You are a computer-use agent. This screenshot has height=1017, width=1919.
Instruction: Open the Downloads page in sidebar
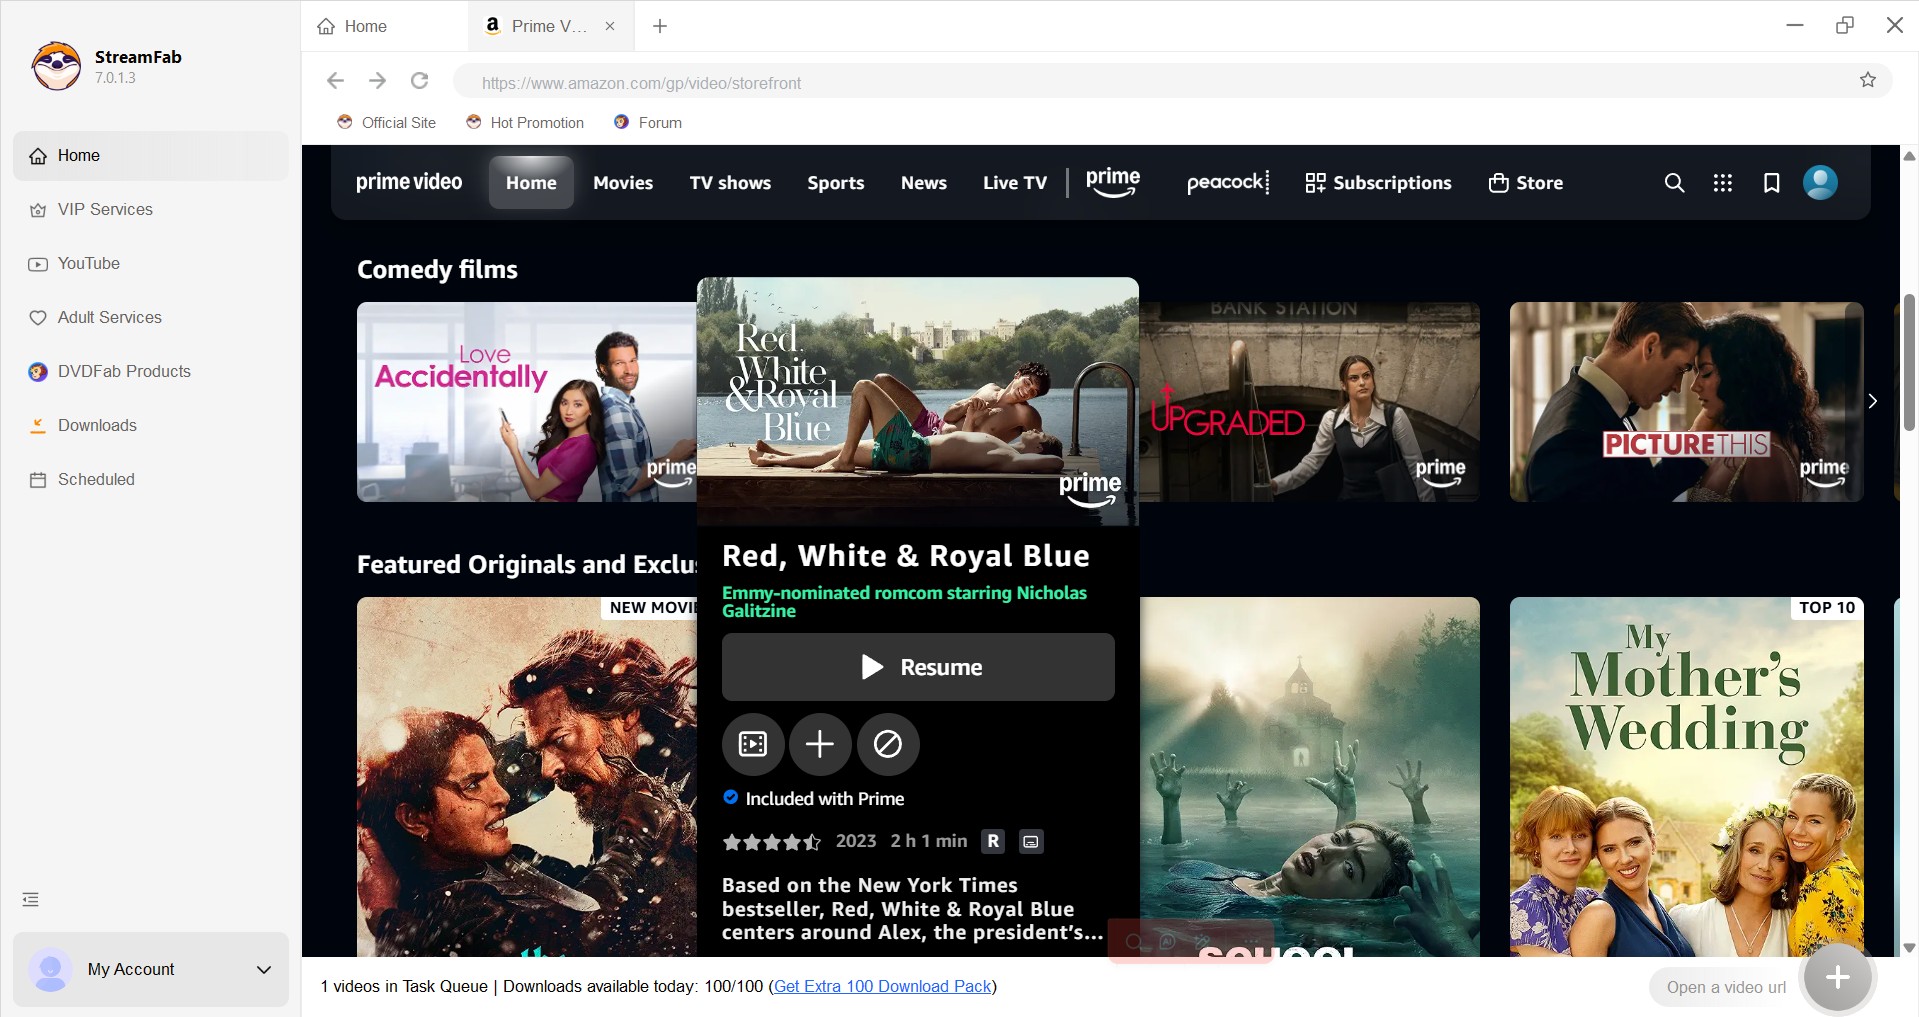pyautogui.click(x=97, y=425)
